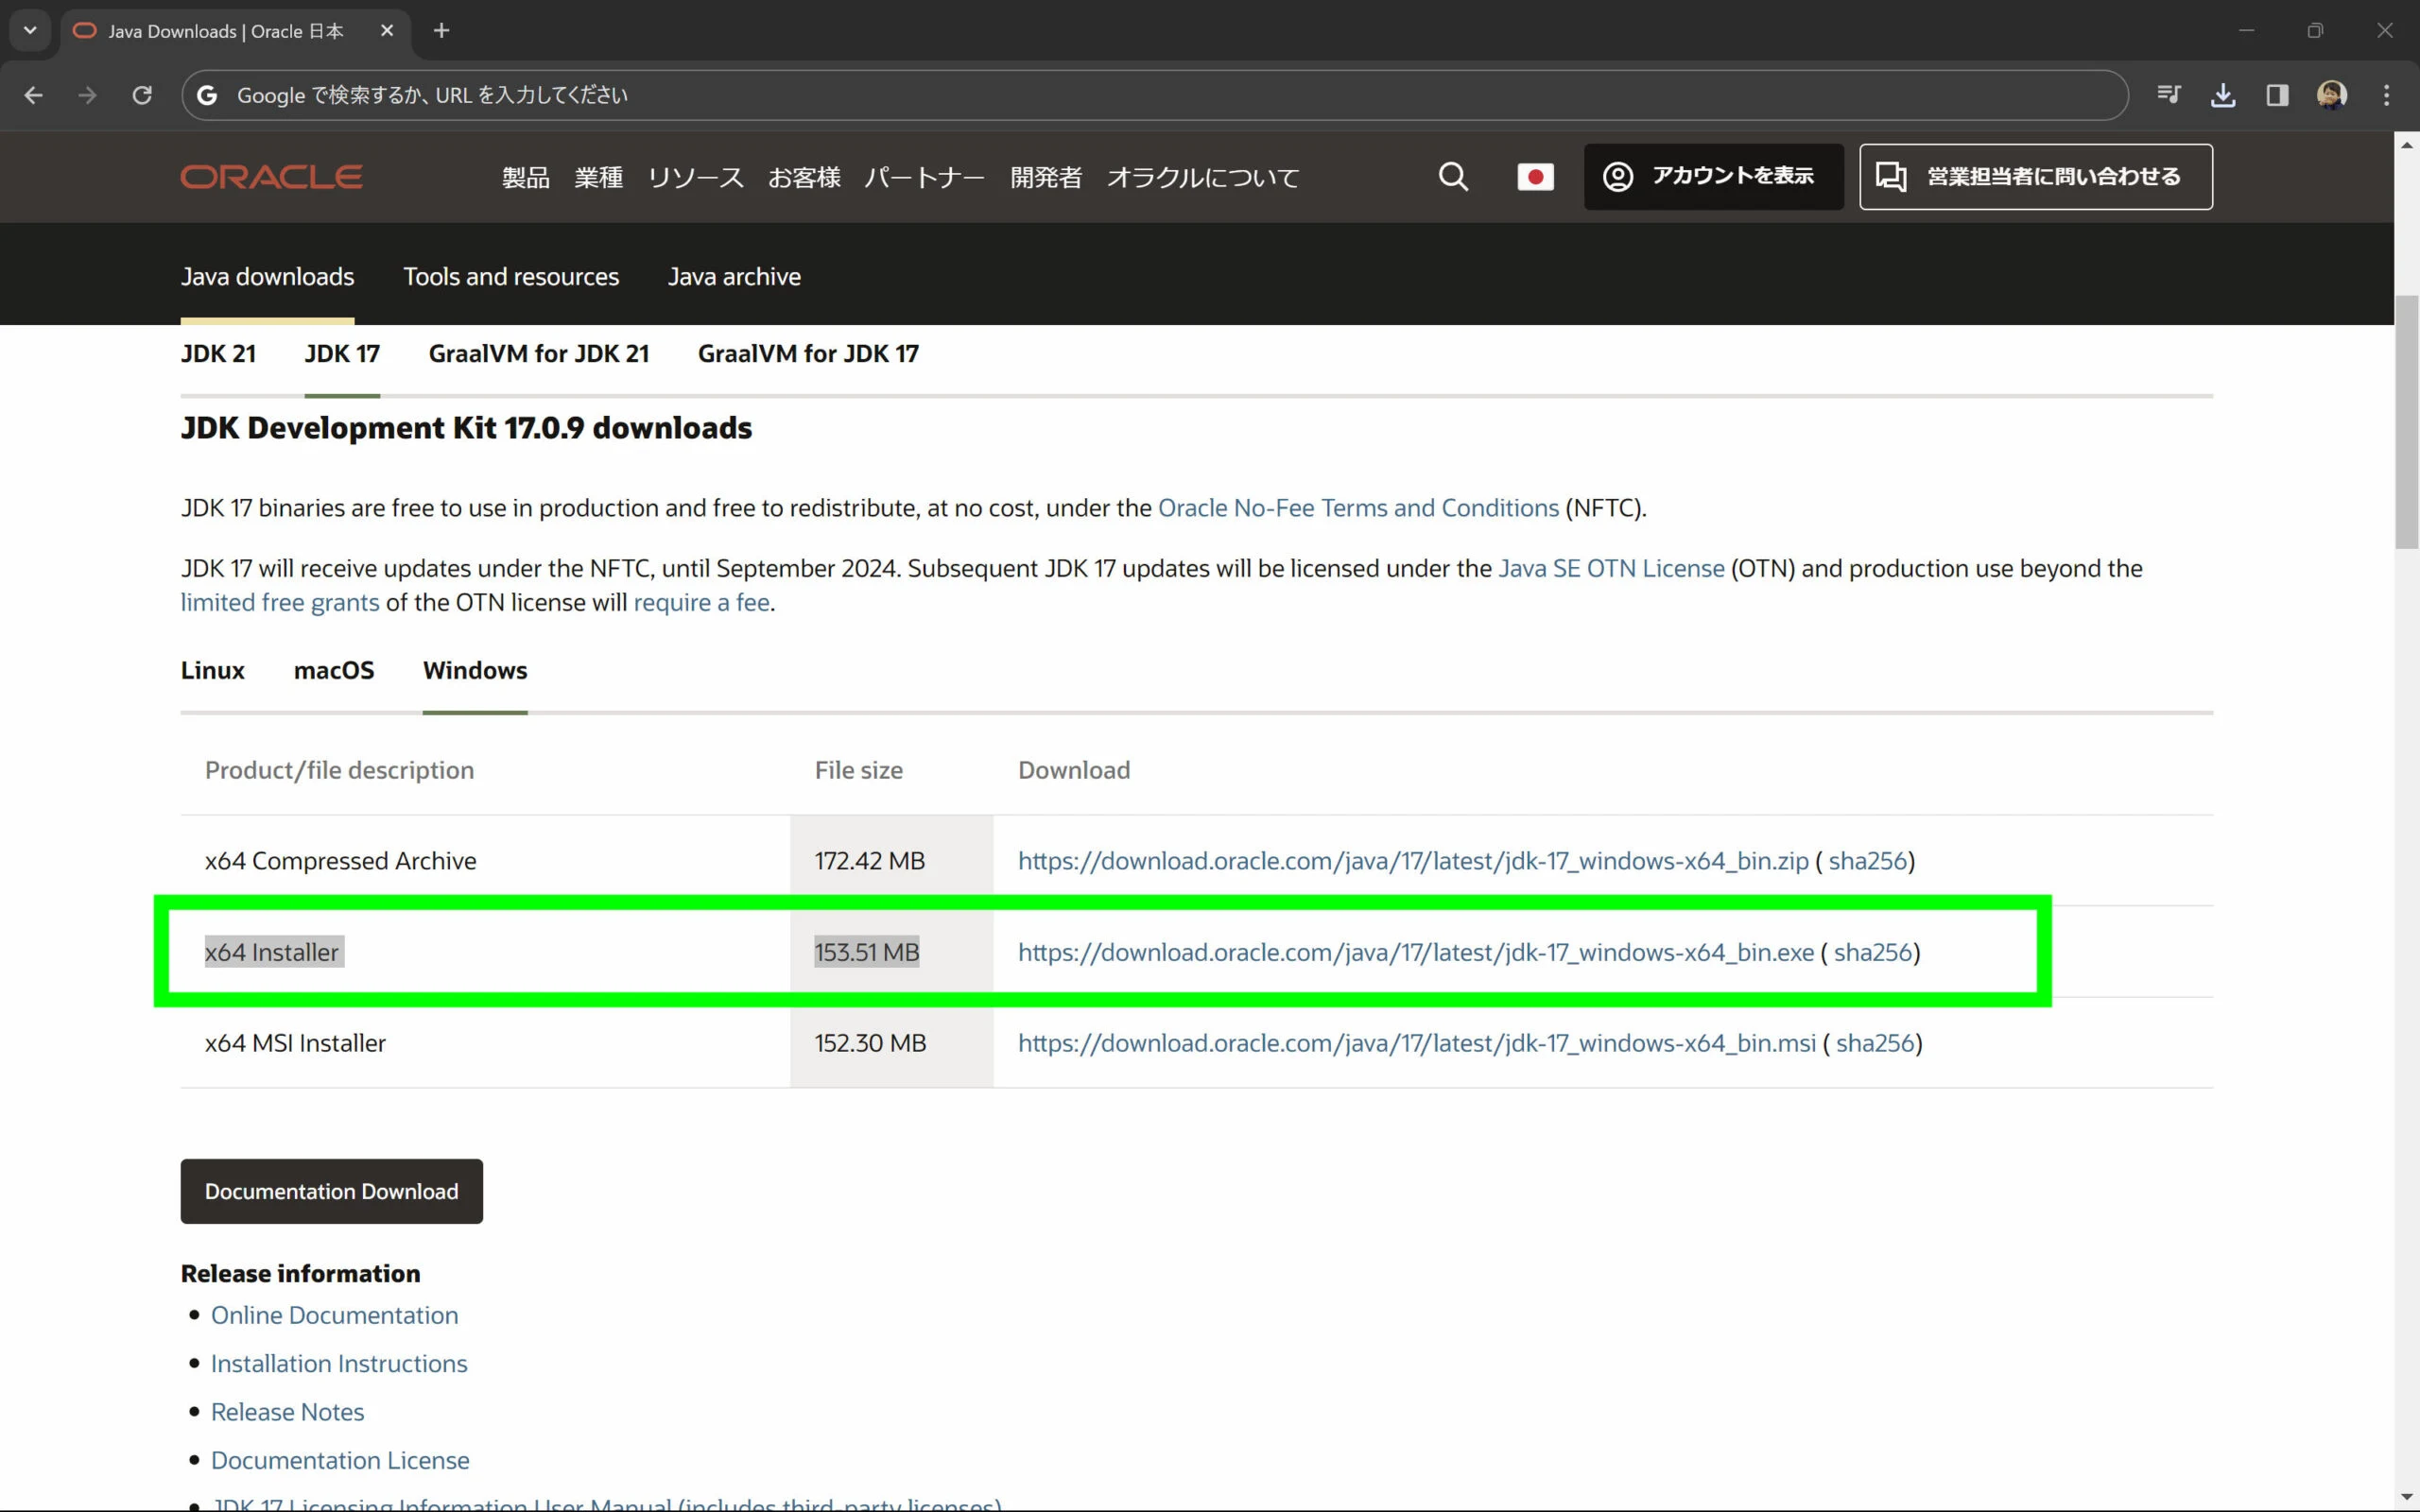Switch to the JDK 21 tab

point(218,354)
